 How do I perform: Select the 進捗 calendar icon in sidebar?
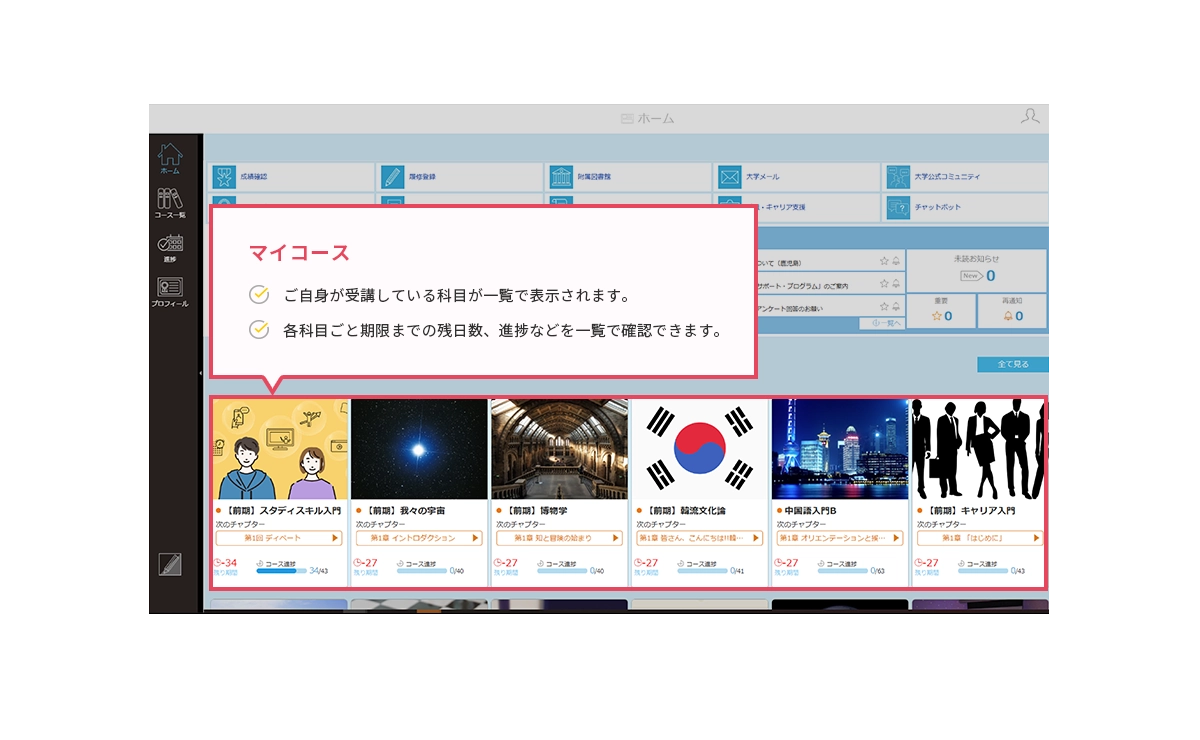170,247
